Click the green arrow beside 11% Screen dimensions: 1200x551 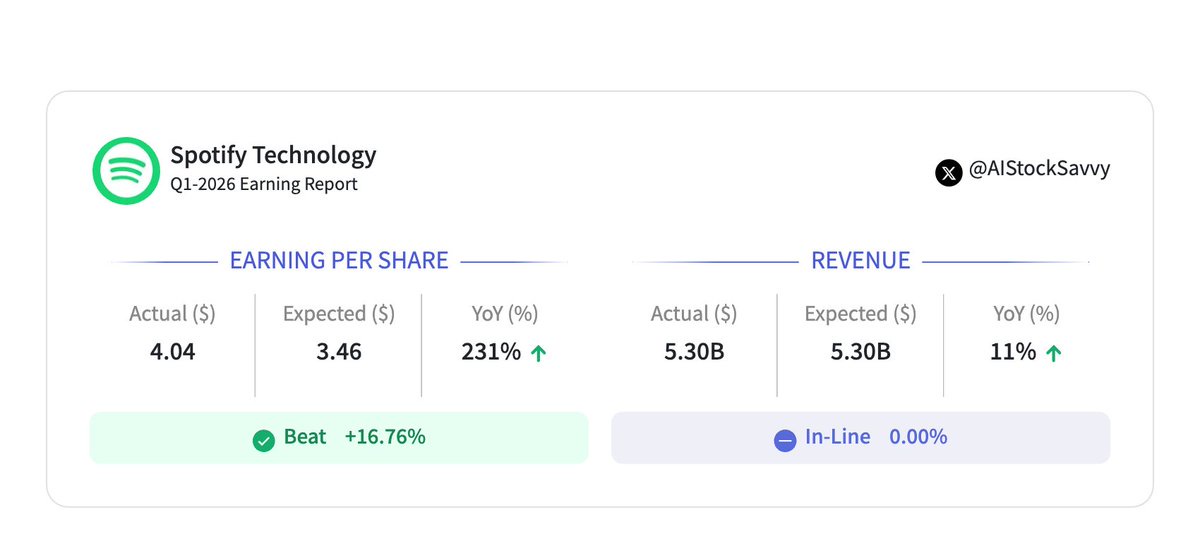click(x=1053, y=353)
